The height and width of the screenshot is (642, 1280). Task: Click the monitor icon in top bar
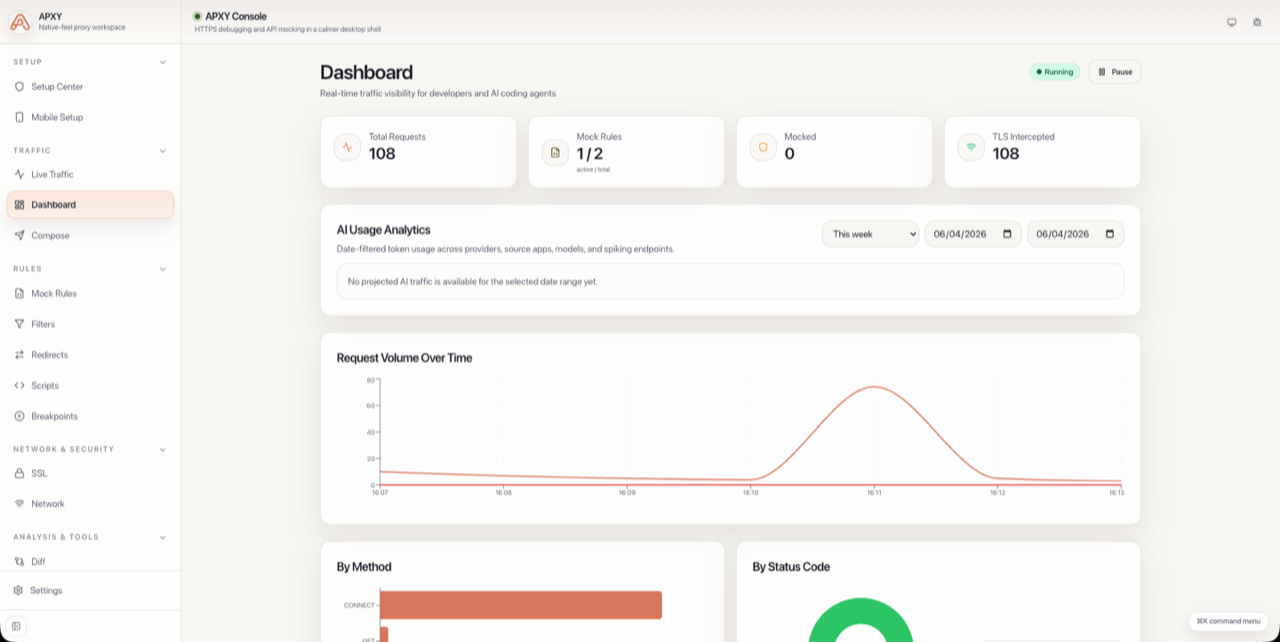click(1231, 22)
